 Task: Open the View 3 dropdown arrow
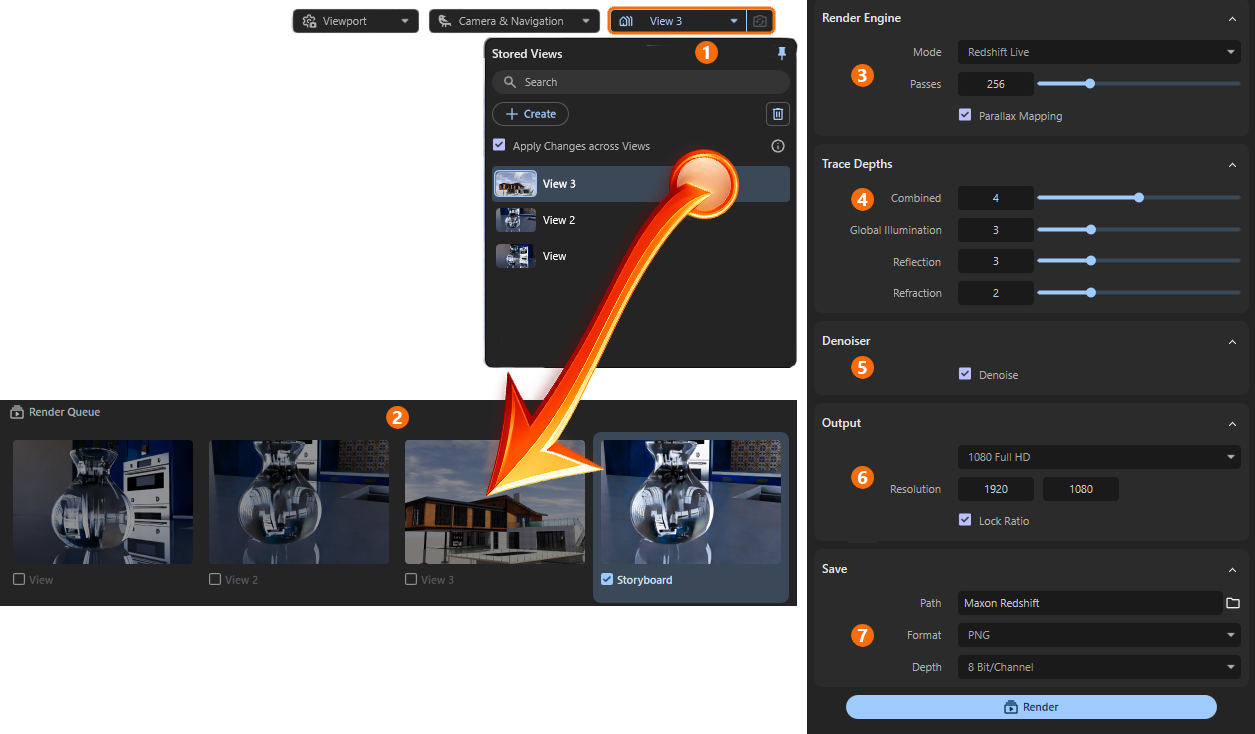pyautogui.click(x=734, y=21)
